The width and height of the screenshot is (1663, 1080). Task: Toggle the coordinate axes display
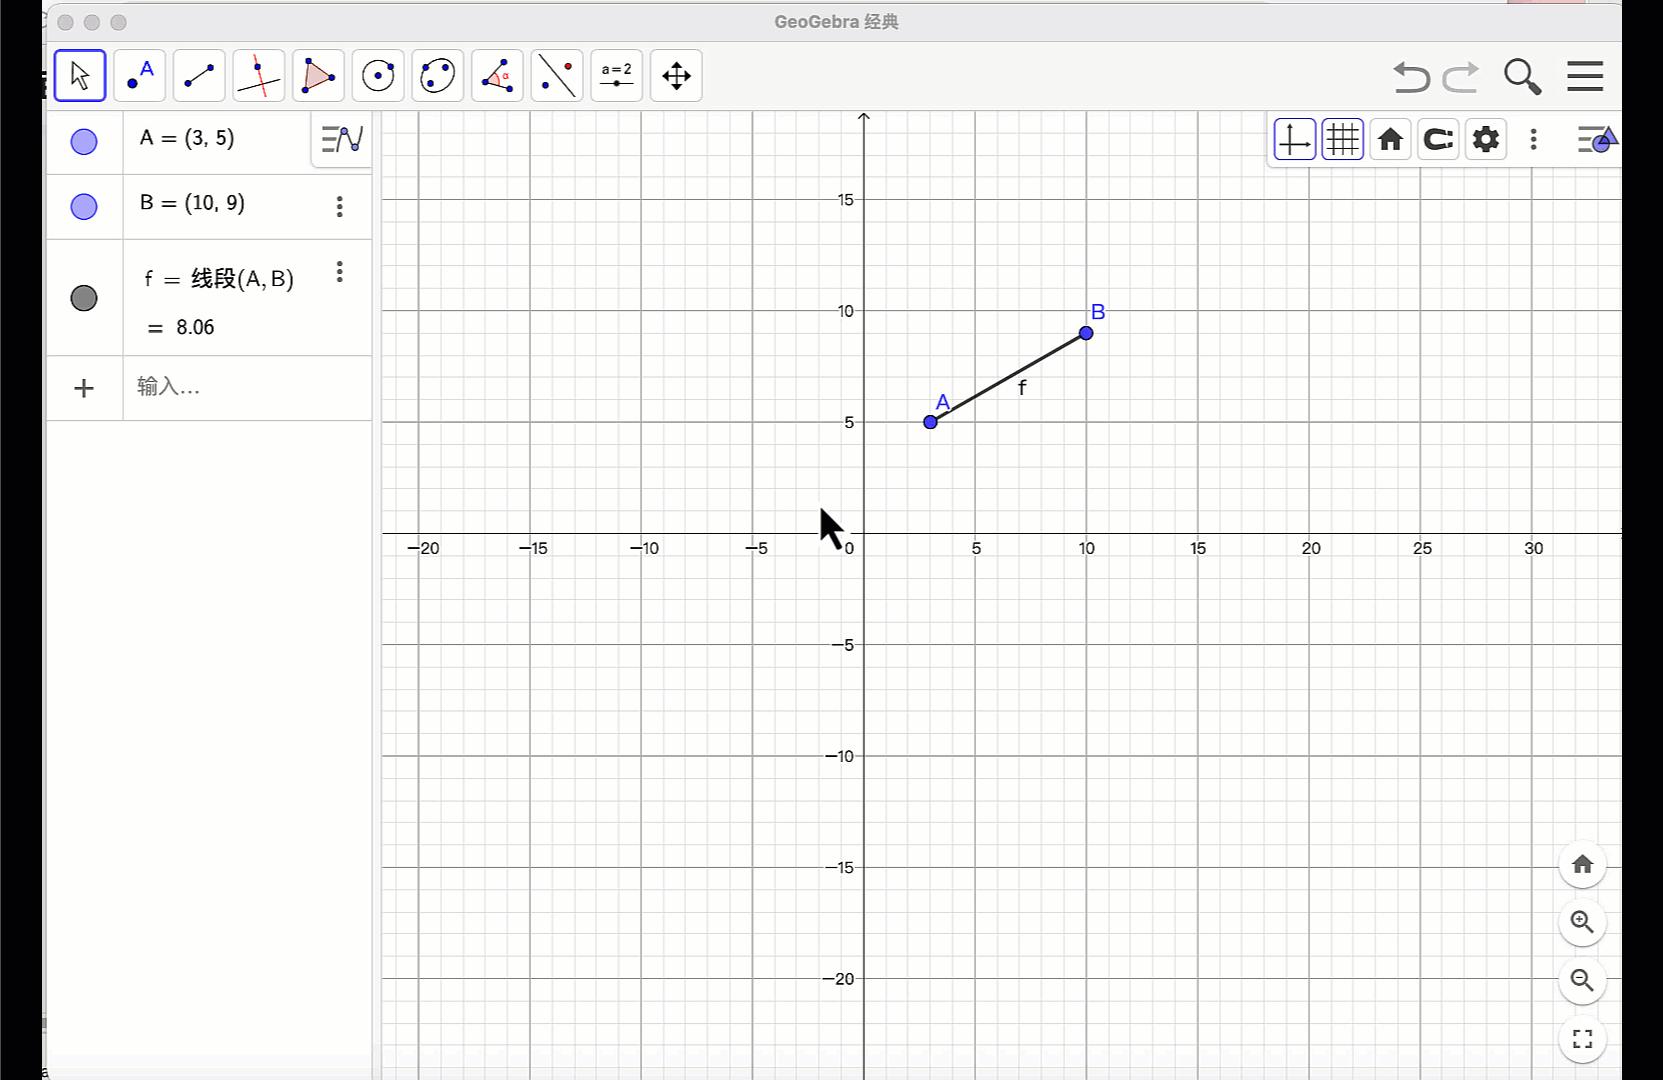coord(1294,139)
